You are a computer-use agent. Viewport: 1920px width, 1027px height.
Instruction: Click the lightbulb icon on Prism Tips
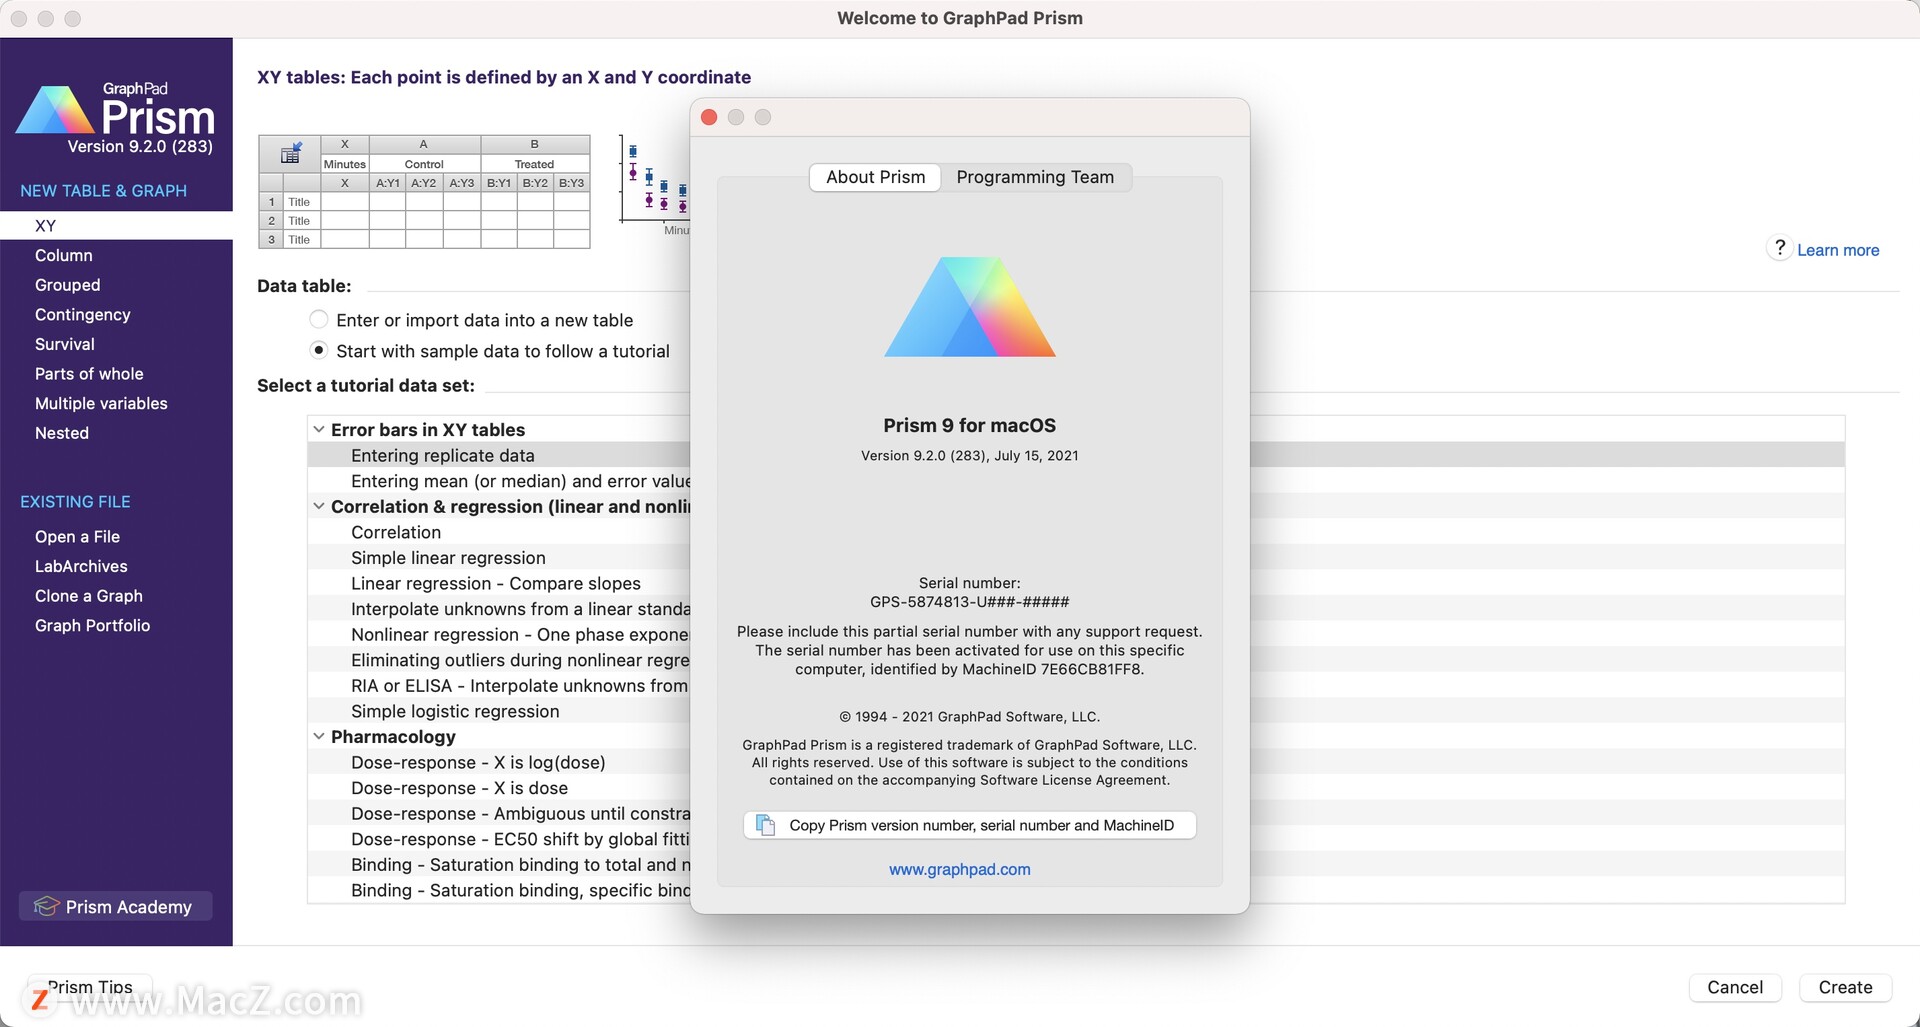click(40, 988)
